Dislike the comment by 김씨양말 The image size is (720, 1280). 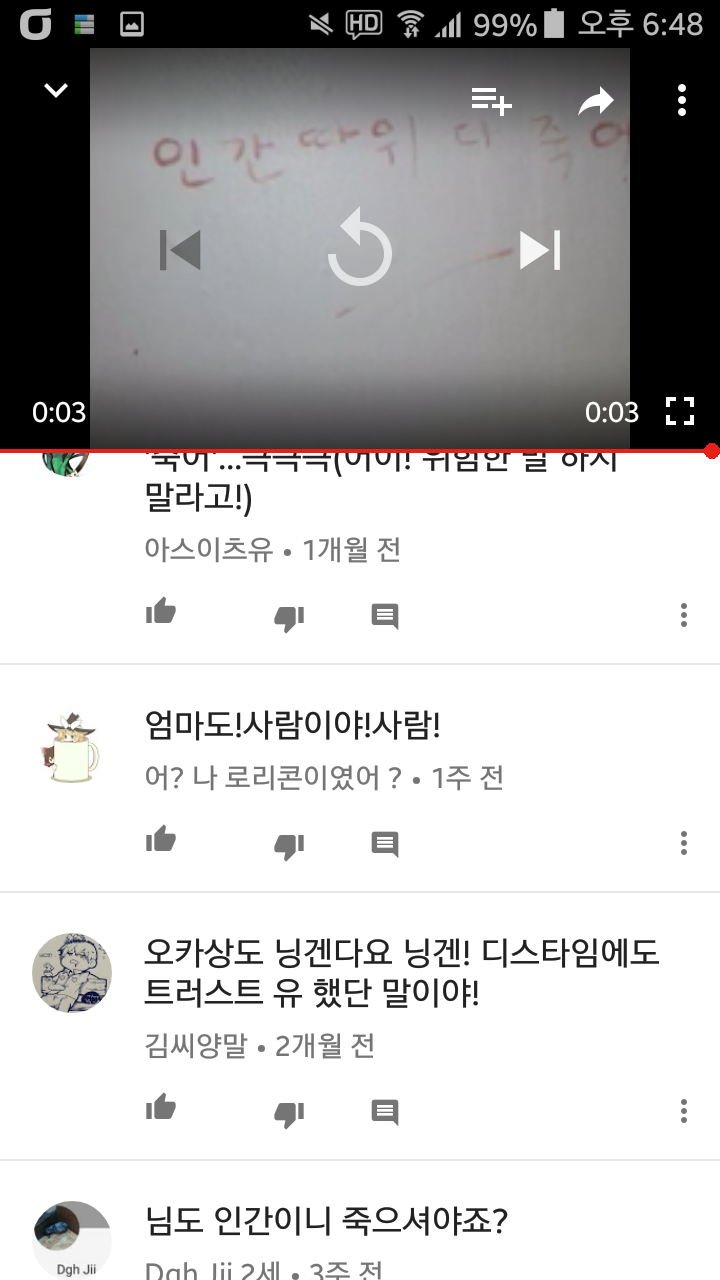pyautogui.click(x=289, y=1113)
